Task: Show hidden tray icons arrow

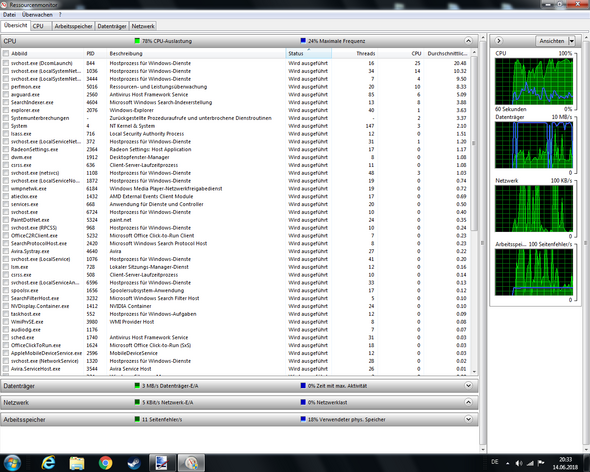Action: pyautogui.click(x=508, y=463)
